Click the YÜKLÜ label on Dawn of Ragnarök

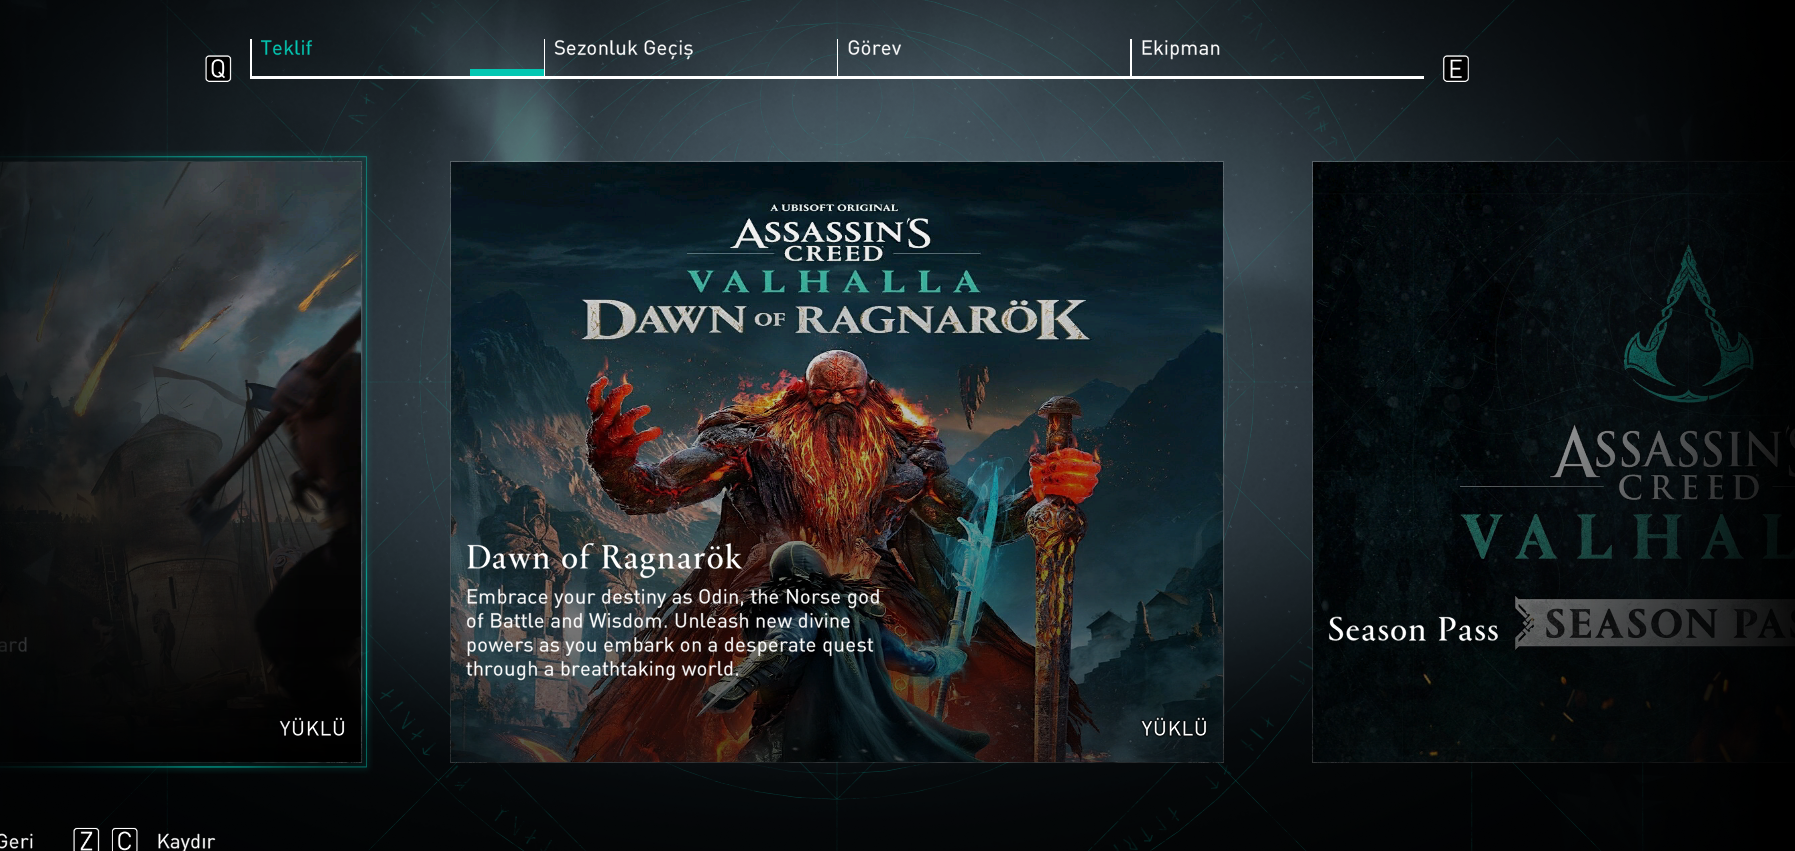(1174, 729)
